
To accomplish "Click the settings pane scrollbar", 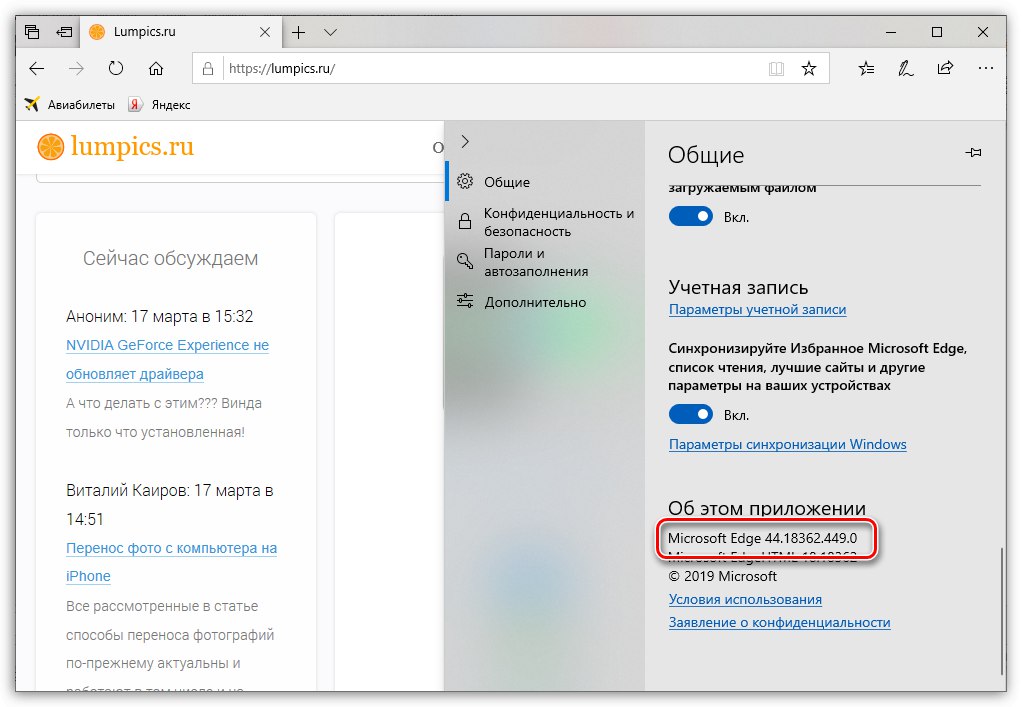I will (1002, 612).
